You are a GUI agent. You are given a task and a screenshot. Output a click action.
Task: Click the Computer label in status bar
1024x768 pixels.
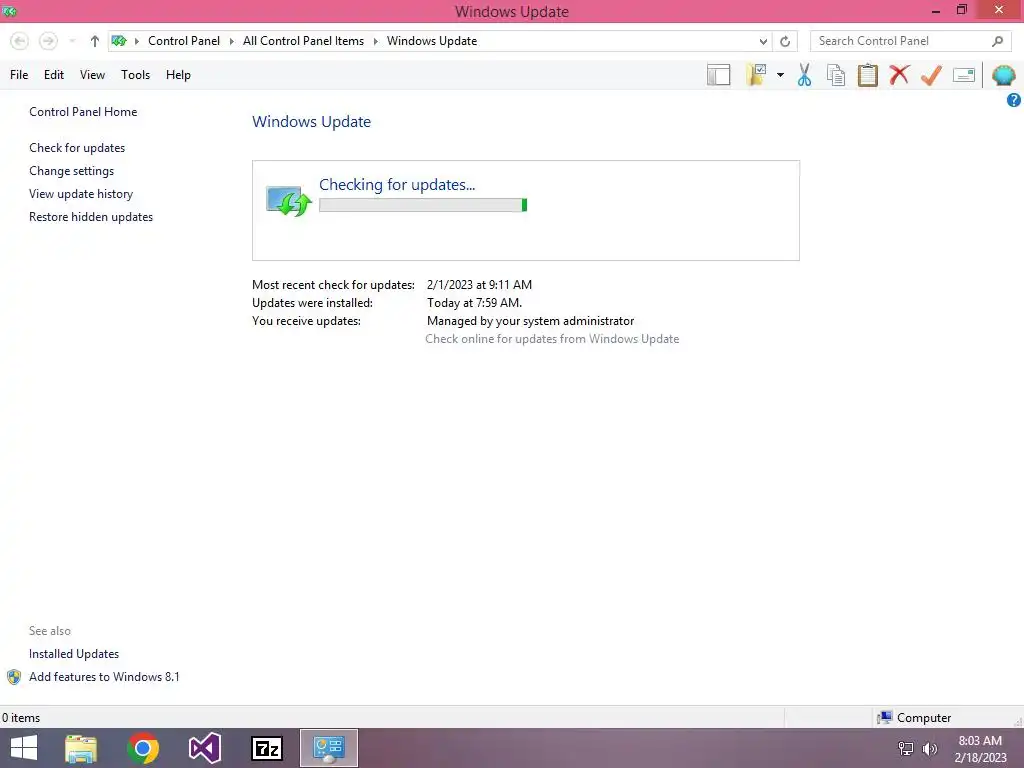click(923, 718)
